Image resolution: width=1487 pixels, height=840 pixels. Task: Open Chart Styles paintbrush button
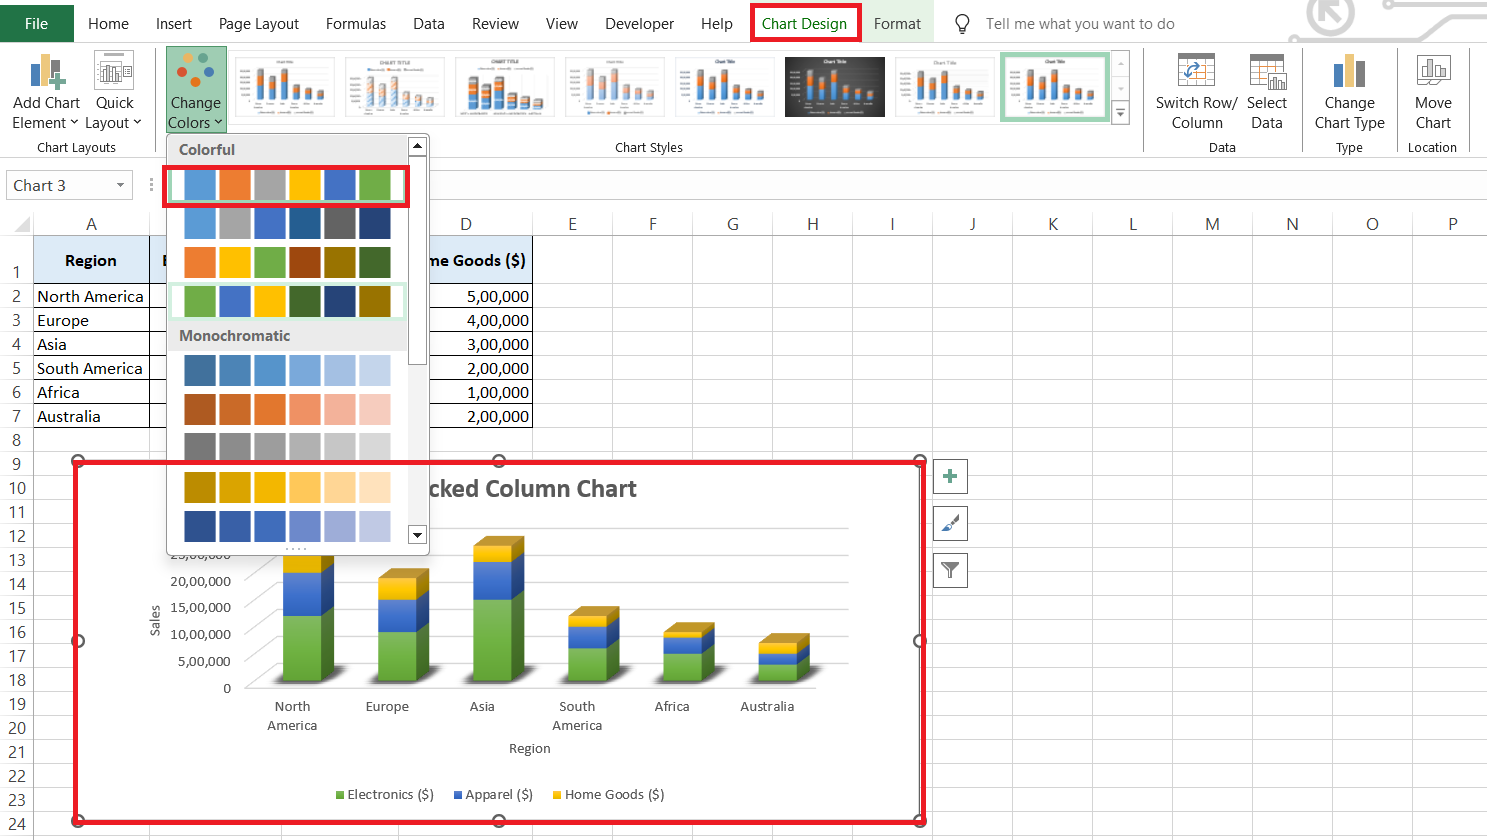tap(950, 523)
